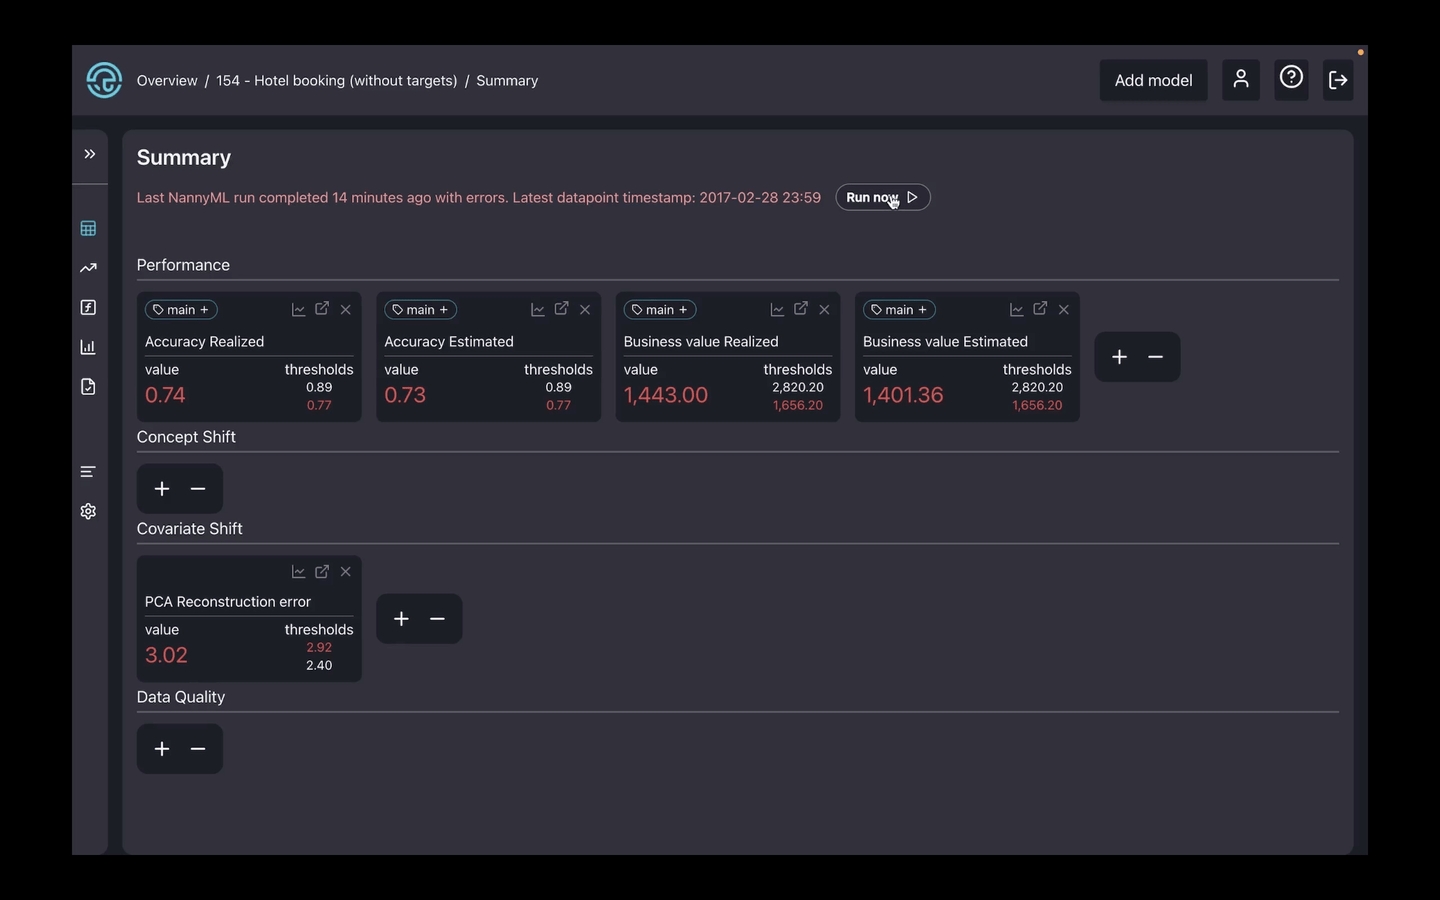Screen dimensions: 1440x900
Task: Click the Run now button
Action: [x=882, y=198]
